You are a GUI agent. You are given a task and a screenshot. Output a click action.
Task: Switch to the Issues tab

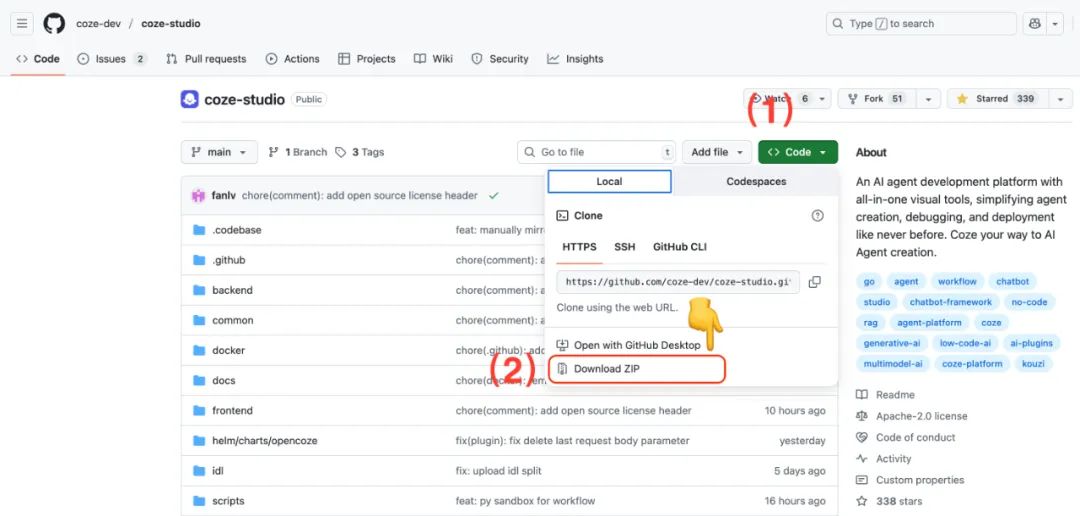[x=112, y=59]
